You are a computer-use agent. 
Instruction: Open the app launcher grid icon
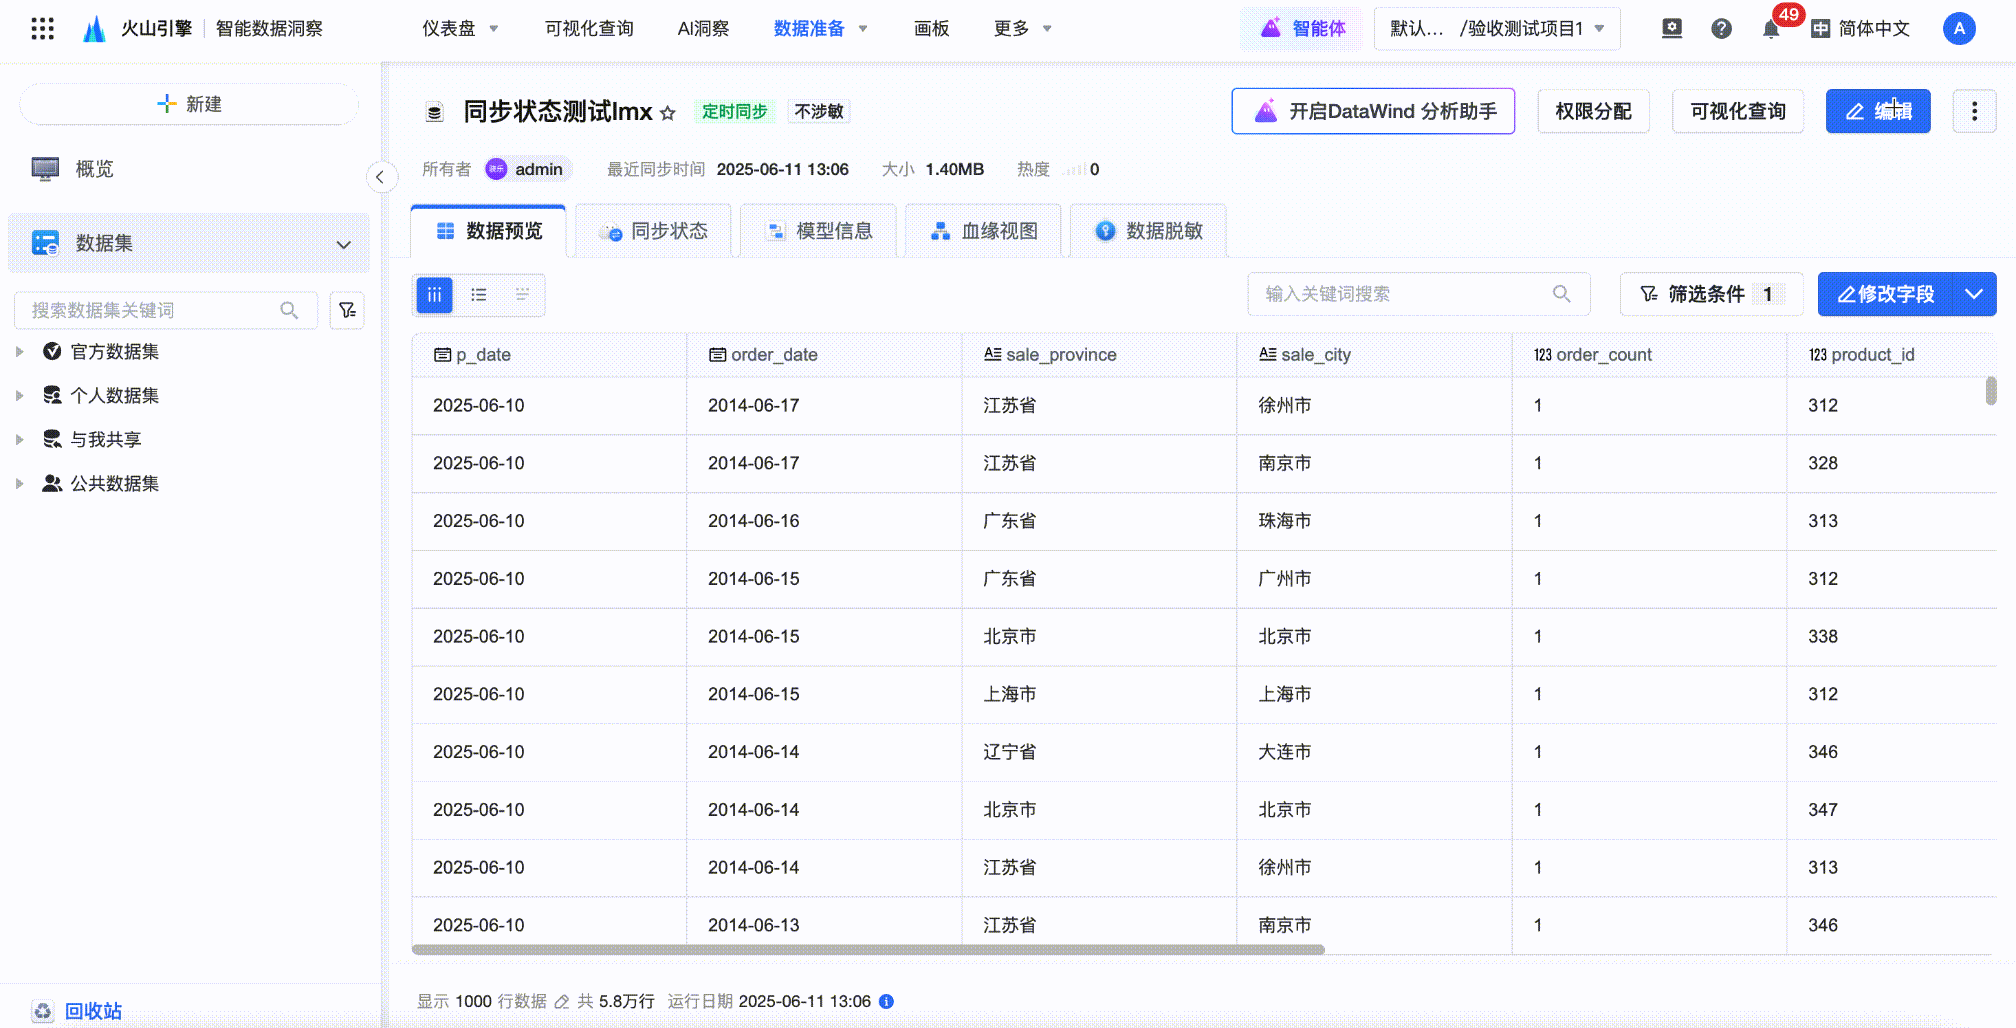[42, 28]
